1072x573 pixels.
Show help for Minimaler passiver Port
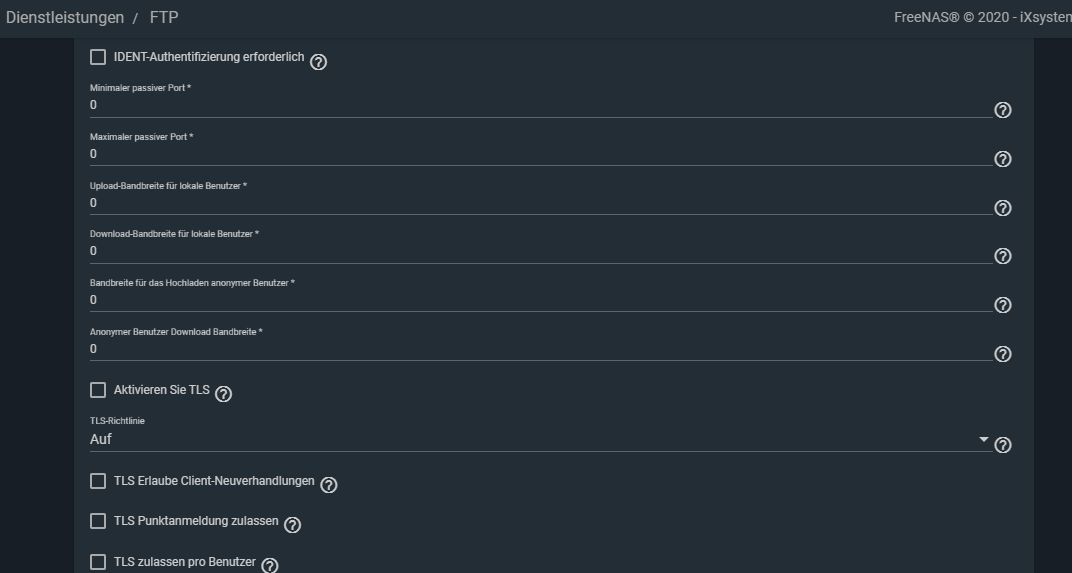1002,110
